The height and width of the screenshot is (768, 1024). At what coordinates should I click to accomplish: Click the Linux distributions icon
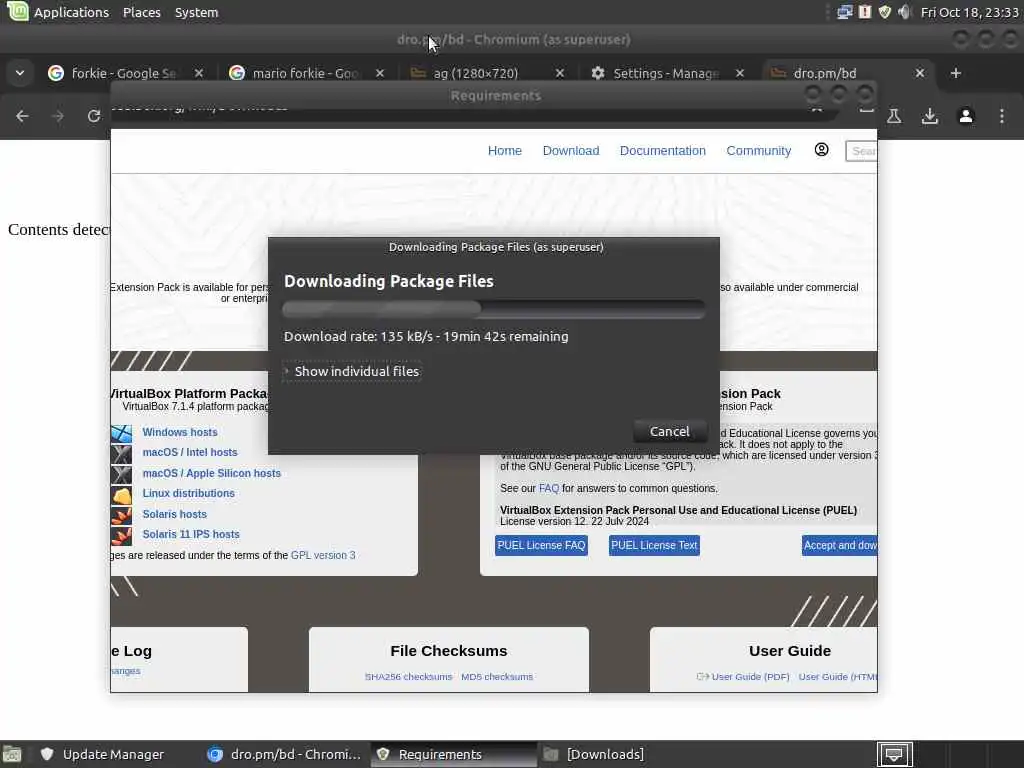pyautogui.click(x=121, y=495)
